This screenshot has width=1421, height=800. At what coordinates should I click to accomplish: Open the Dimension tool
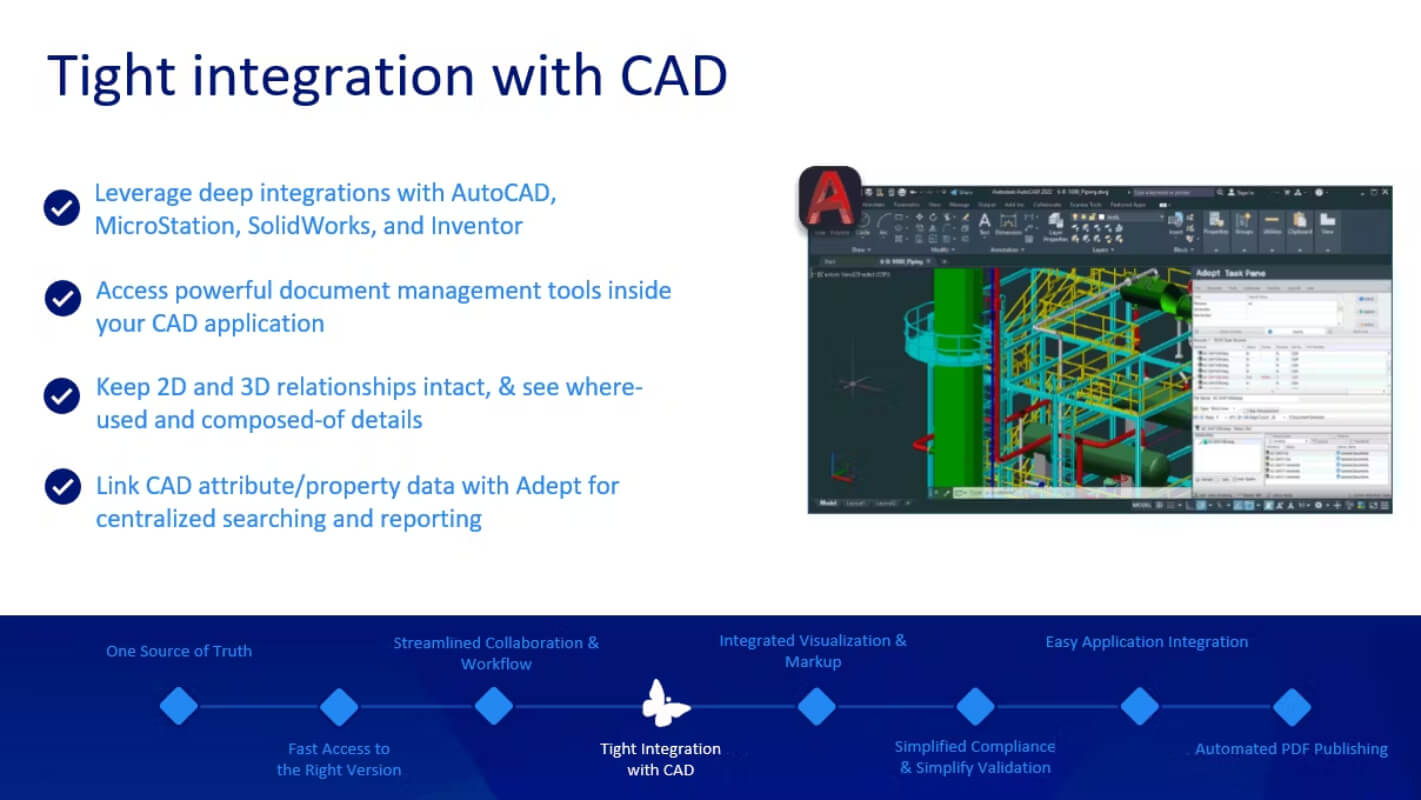point(1008,224)
